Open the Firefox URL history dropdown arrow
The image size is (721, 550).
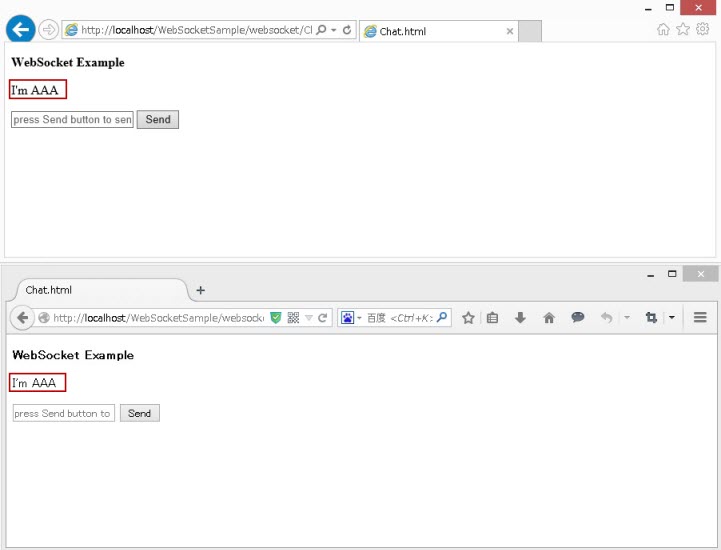coord(309,318)
